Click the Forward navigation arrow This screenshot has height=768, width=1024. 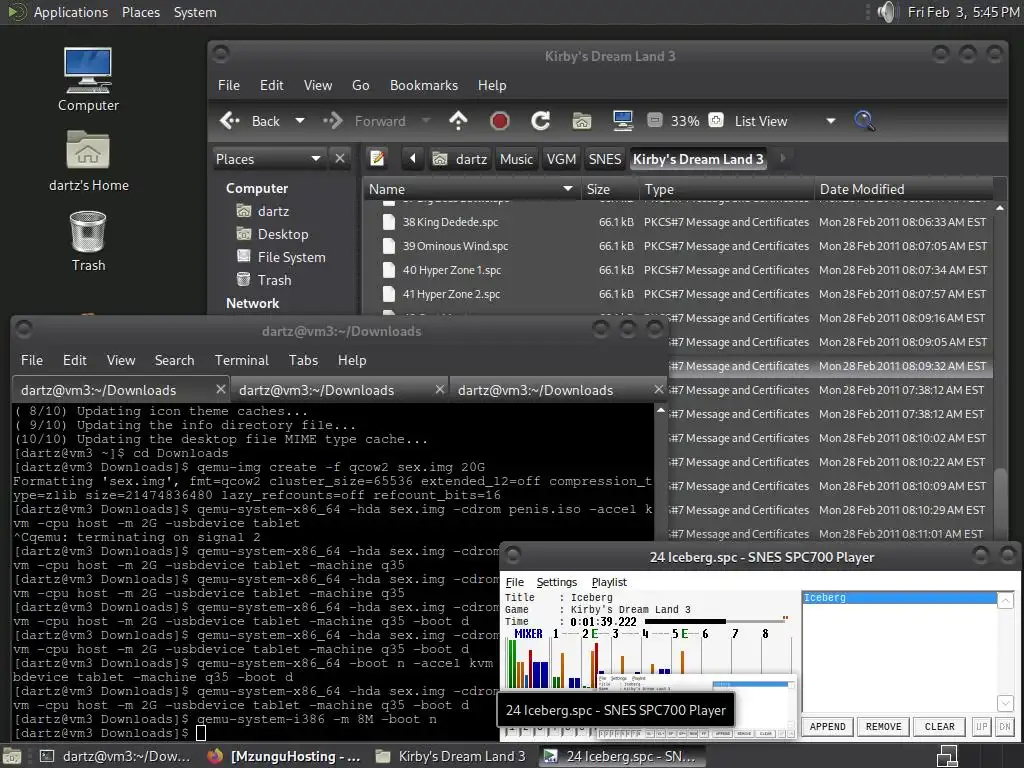click(x=364, y=121)
